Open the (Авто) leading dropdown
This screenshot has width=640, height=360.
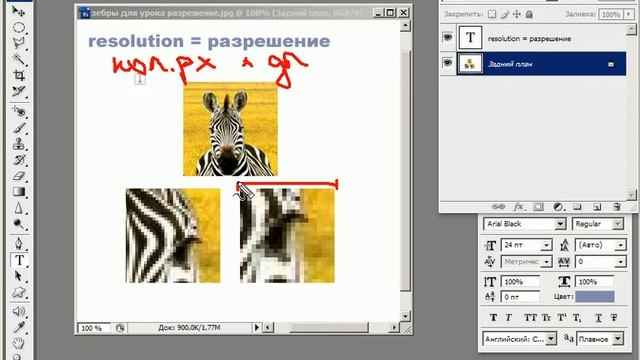click(x=620, y=245)
